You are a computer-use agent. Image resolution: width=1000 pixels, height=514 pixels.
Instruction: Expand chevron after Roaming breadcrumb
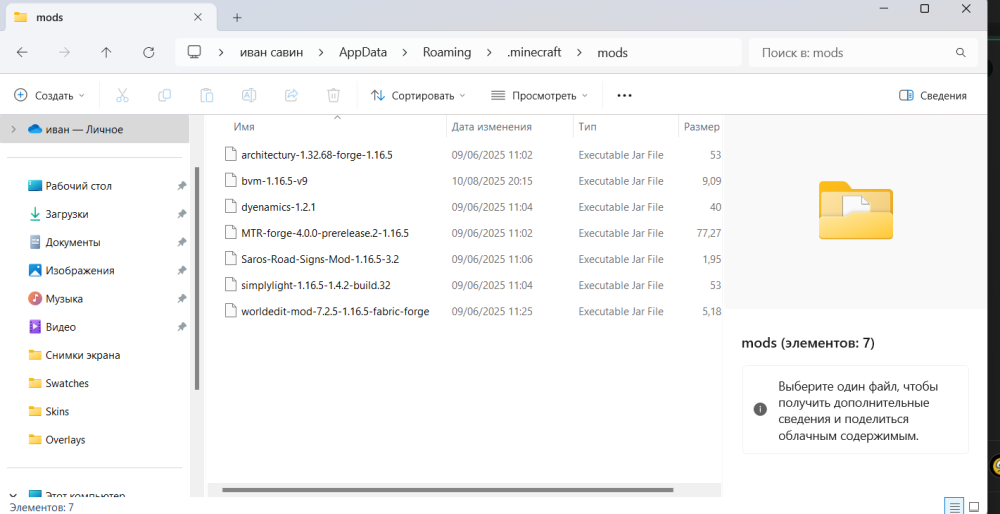click(490, 53)
